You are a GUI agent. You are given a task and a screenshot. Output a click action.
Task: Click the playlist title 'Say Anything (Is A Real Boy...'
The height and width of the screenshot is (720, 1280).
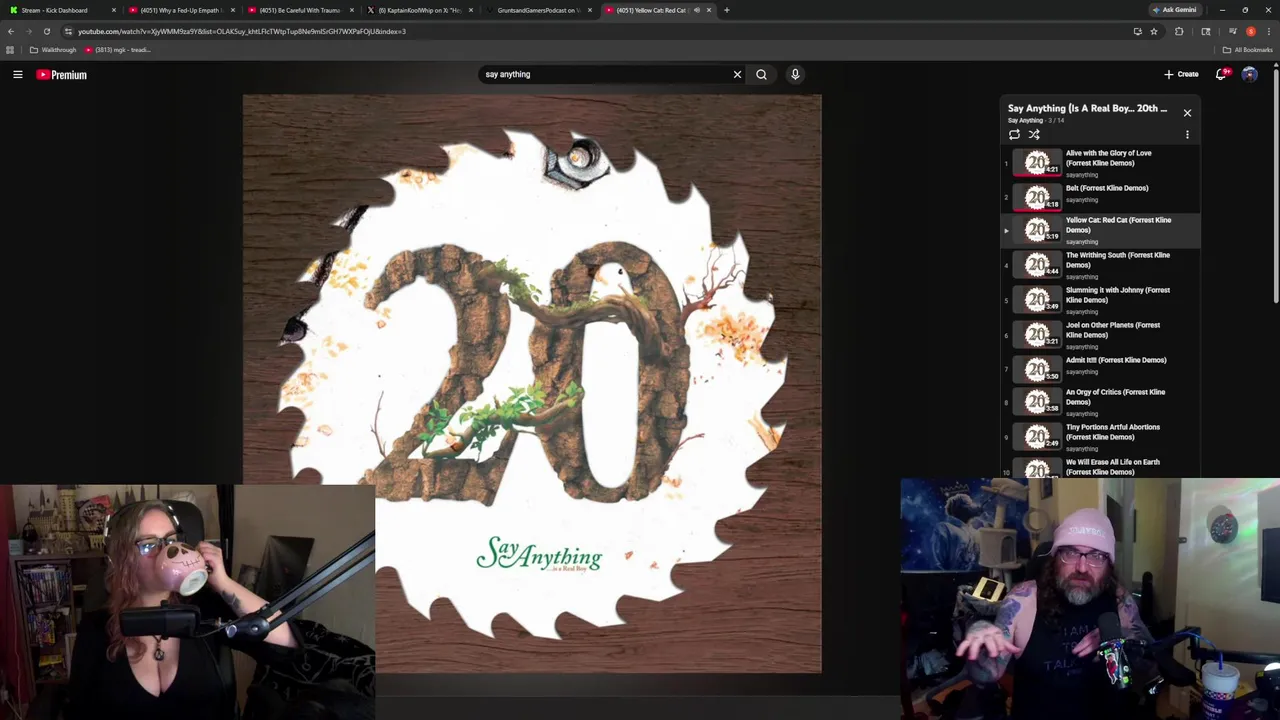pyautogui.click(x=1087, y=108)
